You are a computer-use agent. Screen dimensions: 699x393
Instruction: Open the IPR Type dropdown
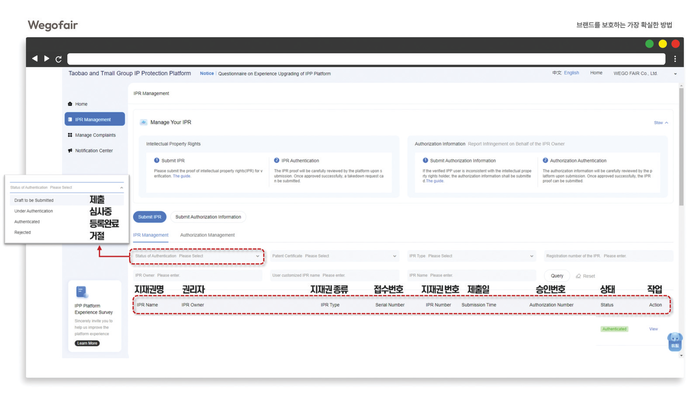[471, 256]
